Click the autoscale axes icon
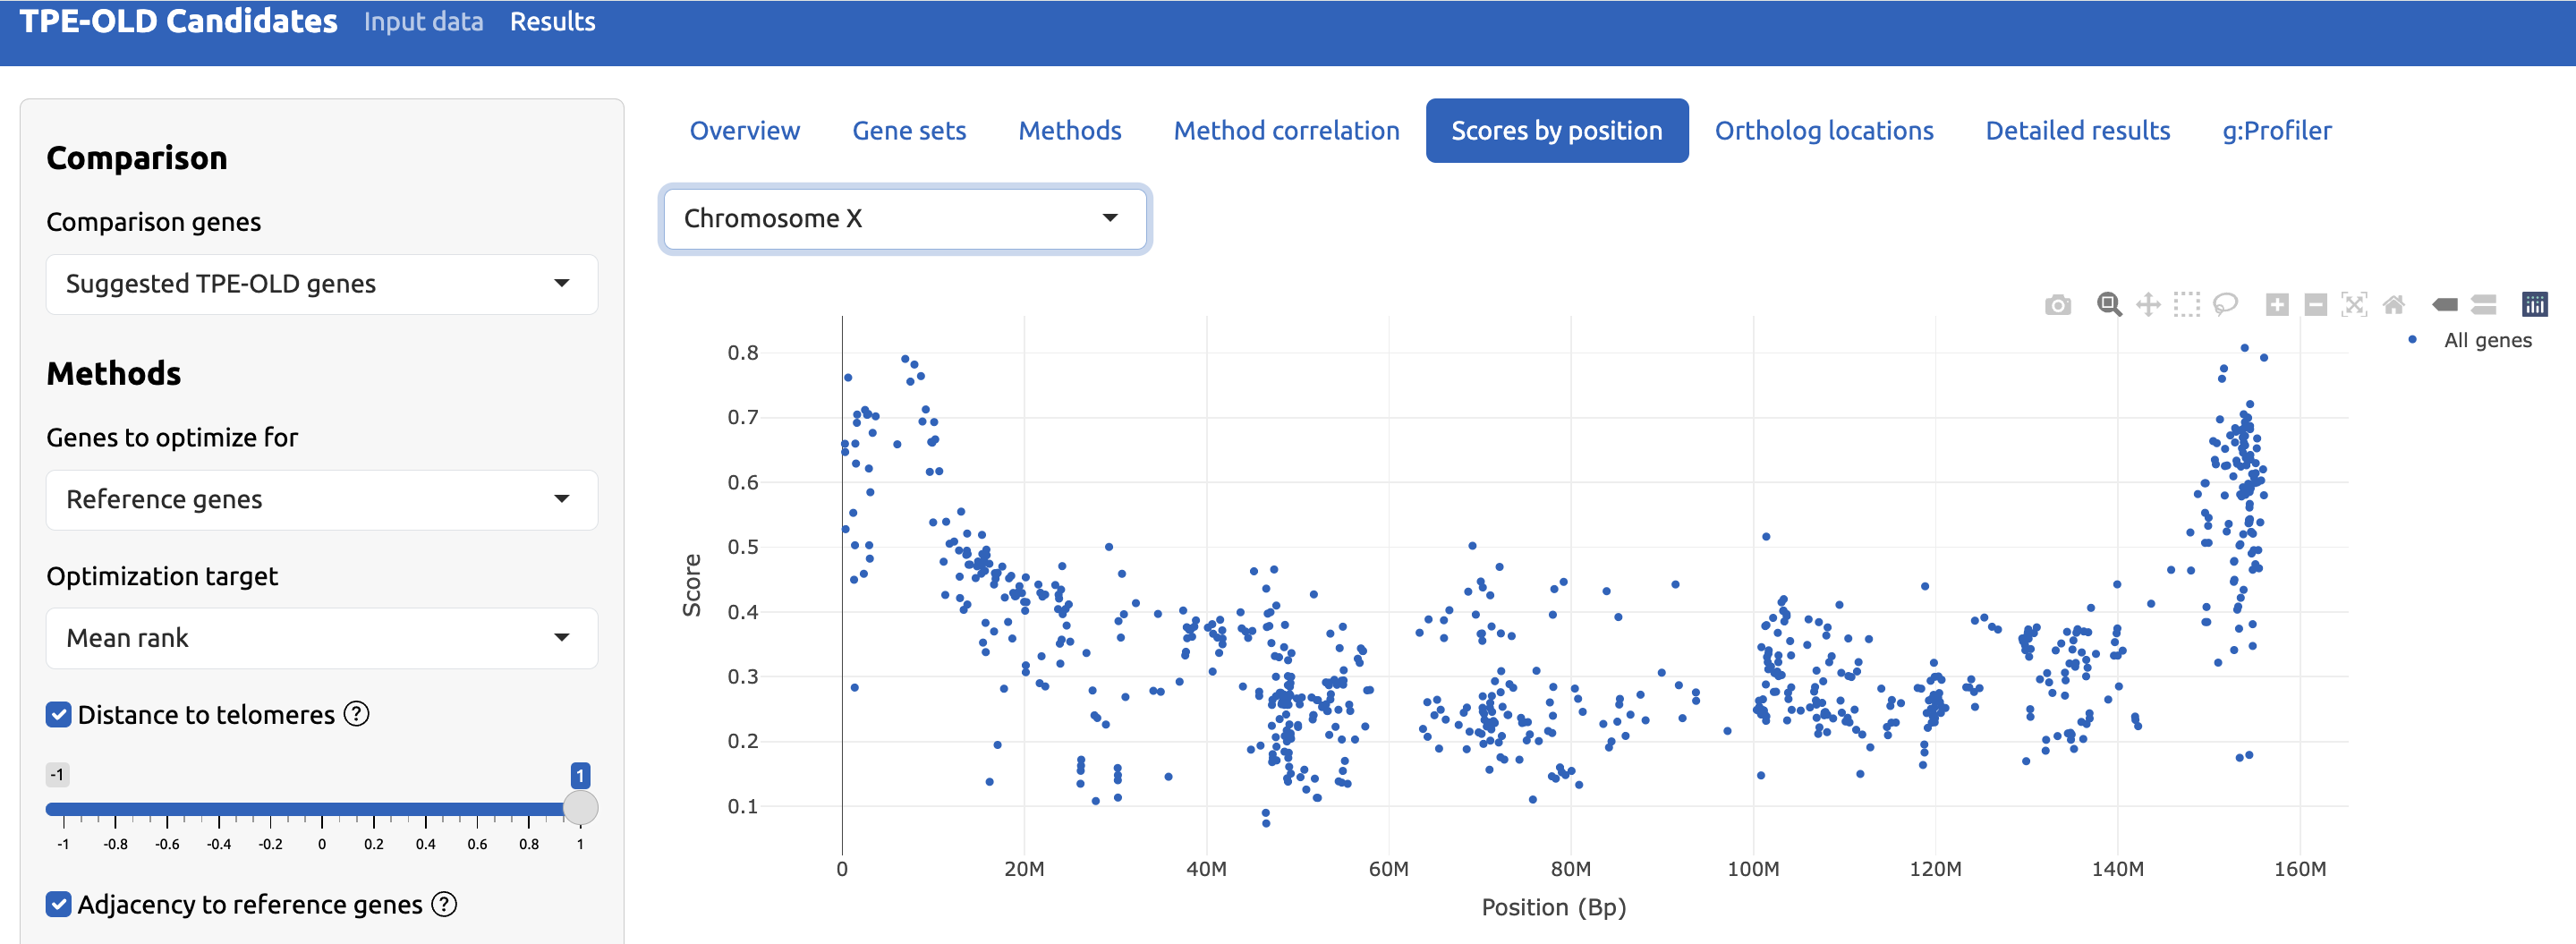The width and height of the screenshot is (2576, 944). tap(2354, 305)
